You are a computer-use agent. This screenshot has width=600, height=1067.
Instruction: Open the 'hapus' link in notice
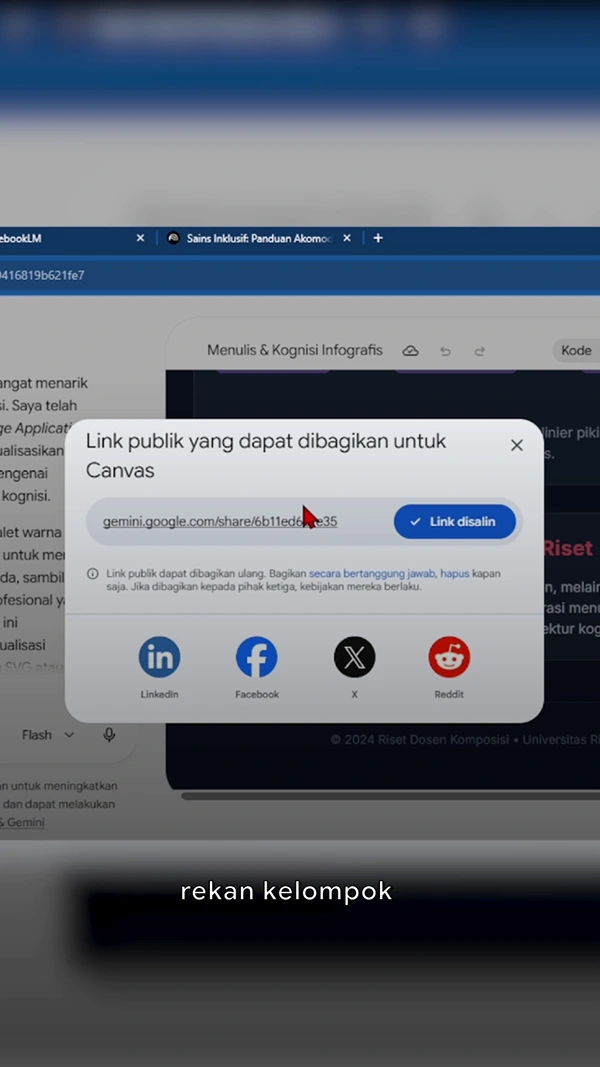454,574
